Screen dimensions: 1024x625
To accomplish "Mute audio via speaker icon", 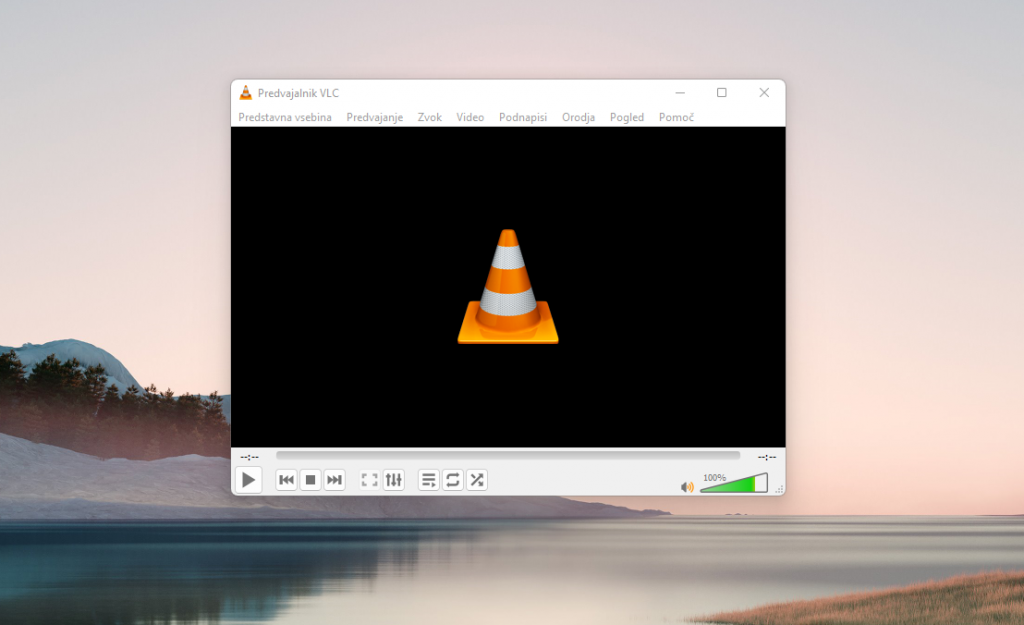I will pyautogui.click(x=687, y=487).
